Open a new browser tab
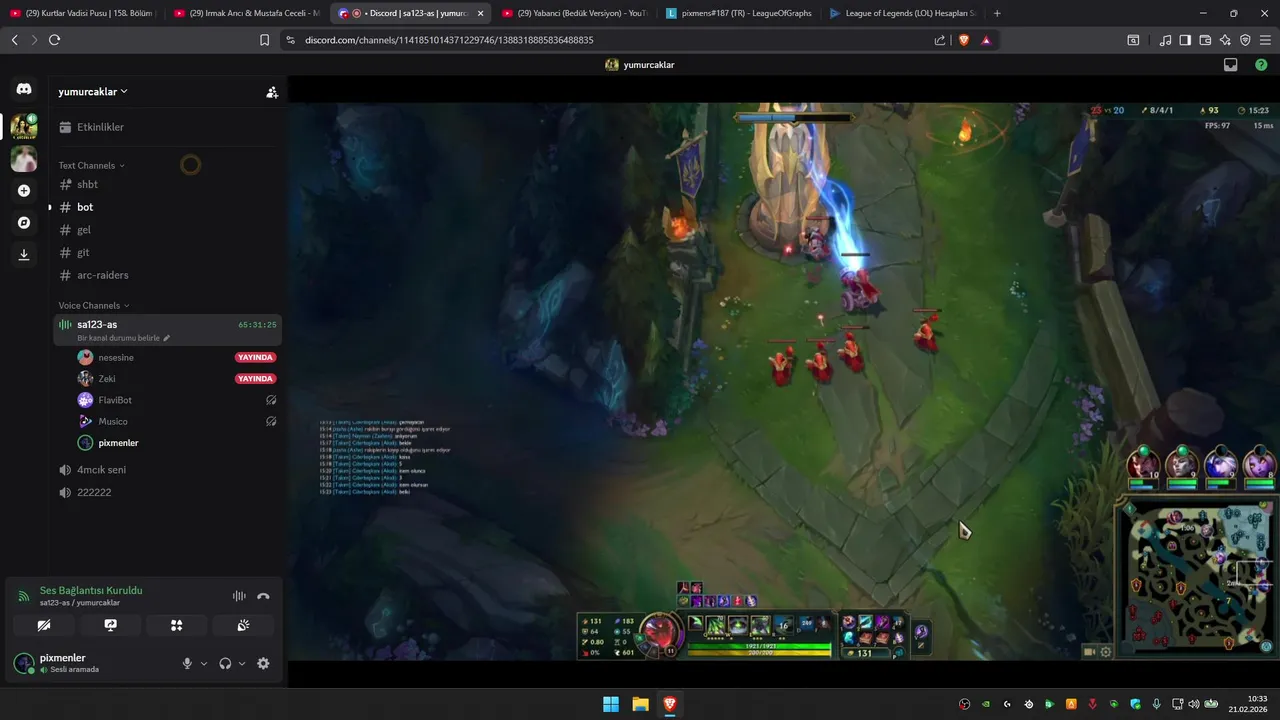Viewport: 1280px width, 720px height. pyautogui.click(x=997, y=13)
